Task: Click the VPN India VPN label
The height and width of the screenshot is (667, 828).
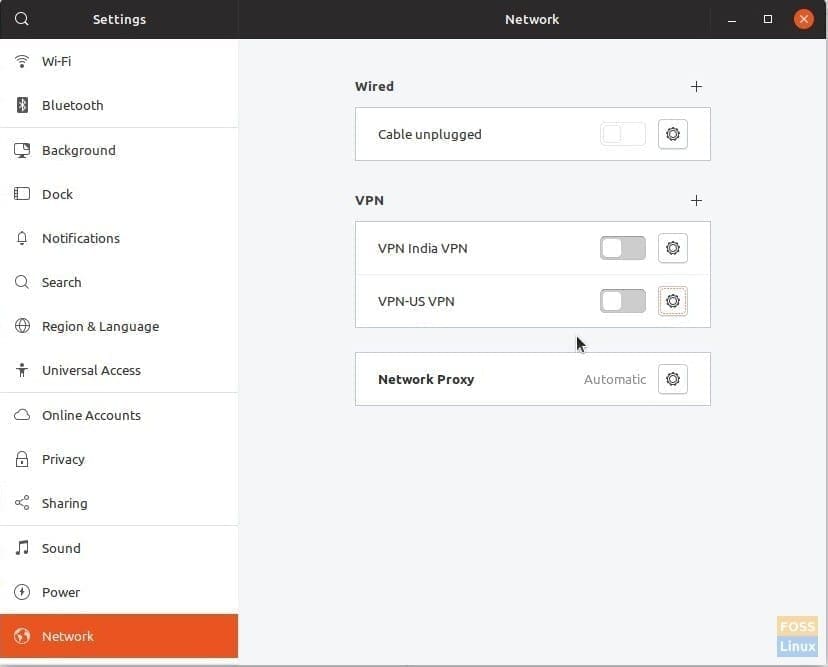Action: (422, 248)
